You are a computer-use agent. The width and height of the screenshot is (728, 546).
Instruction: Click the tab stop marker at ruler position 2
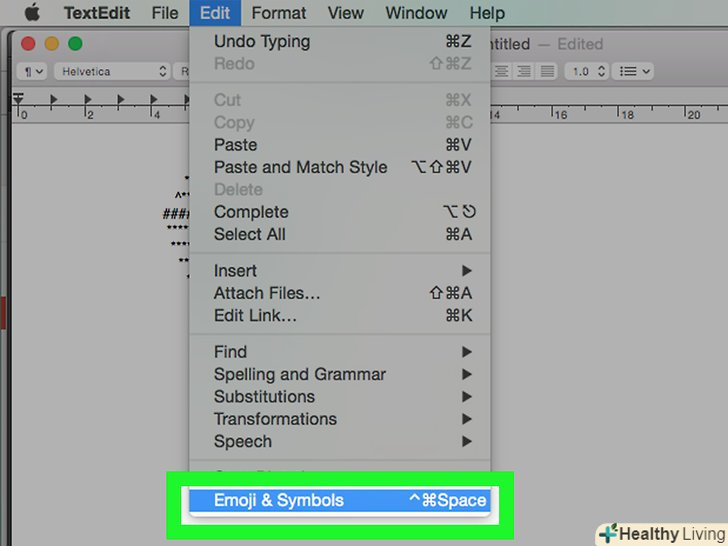[x=87, y=99]
